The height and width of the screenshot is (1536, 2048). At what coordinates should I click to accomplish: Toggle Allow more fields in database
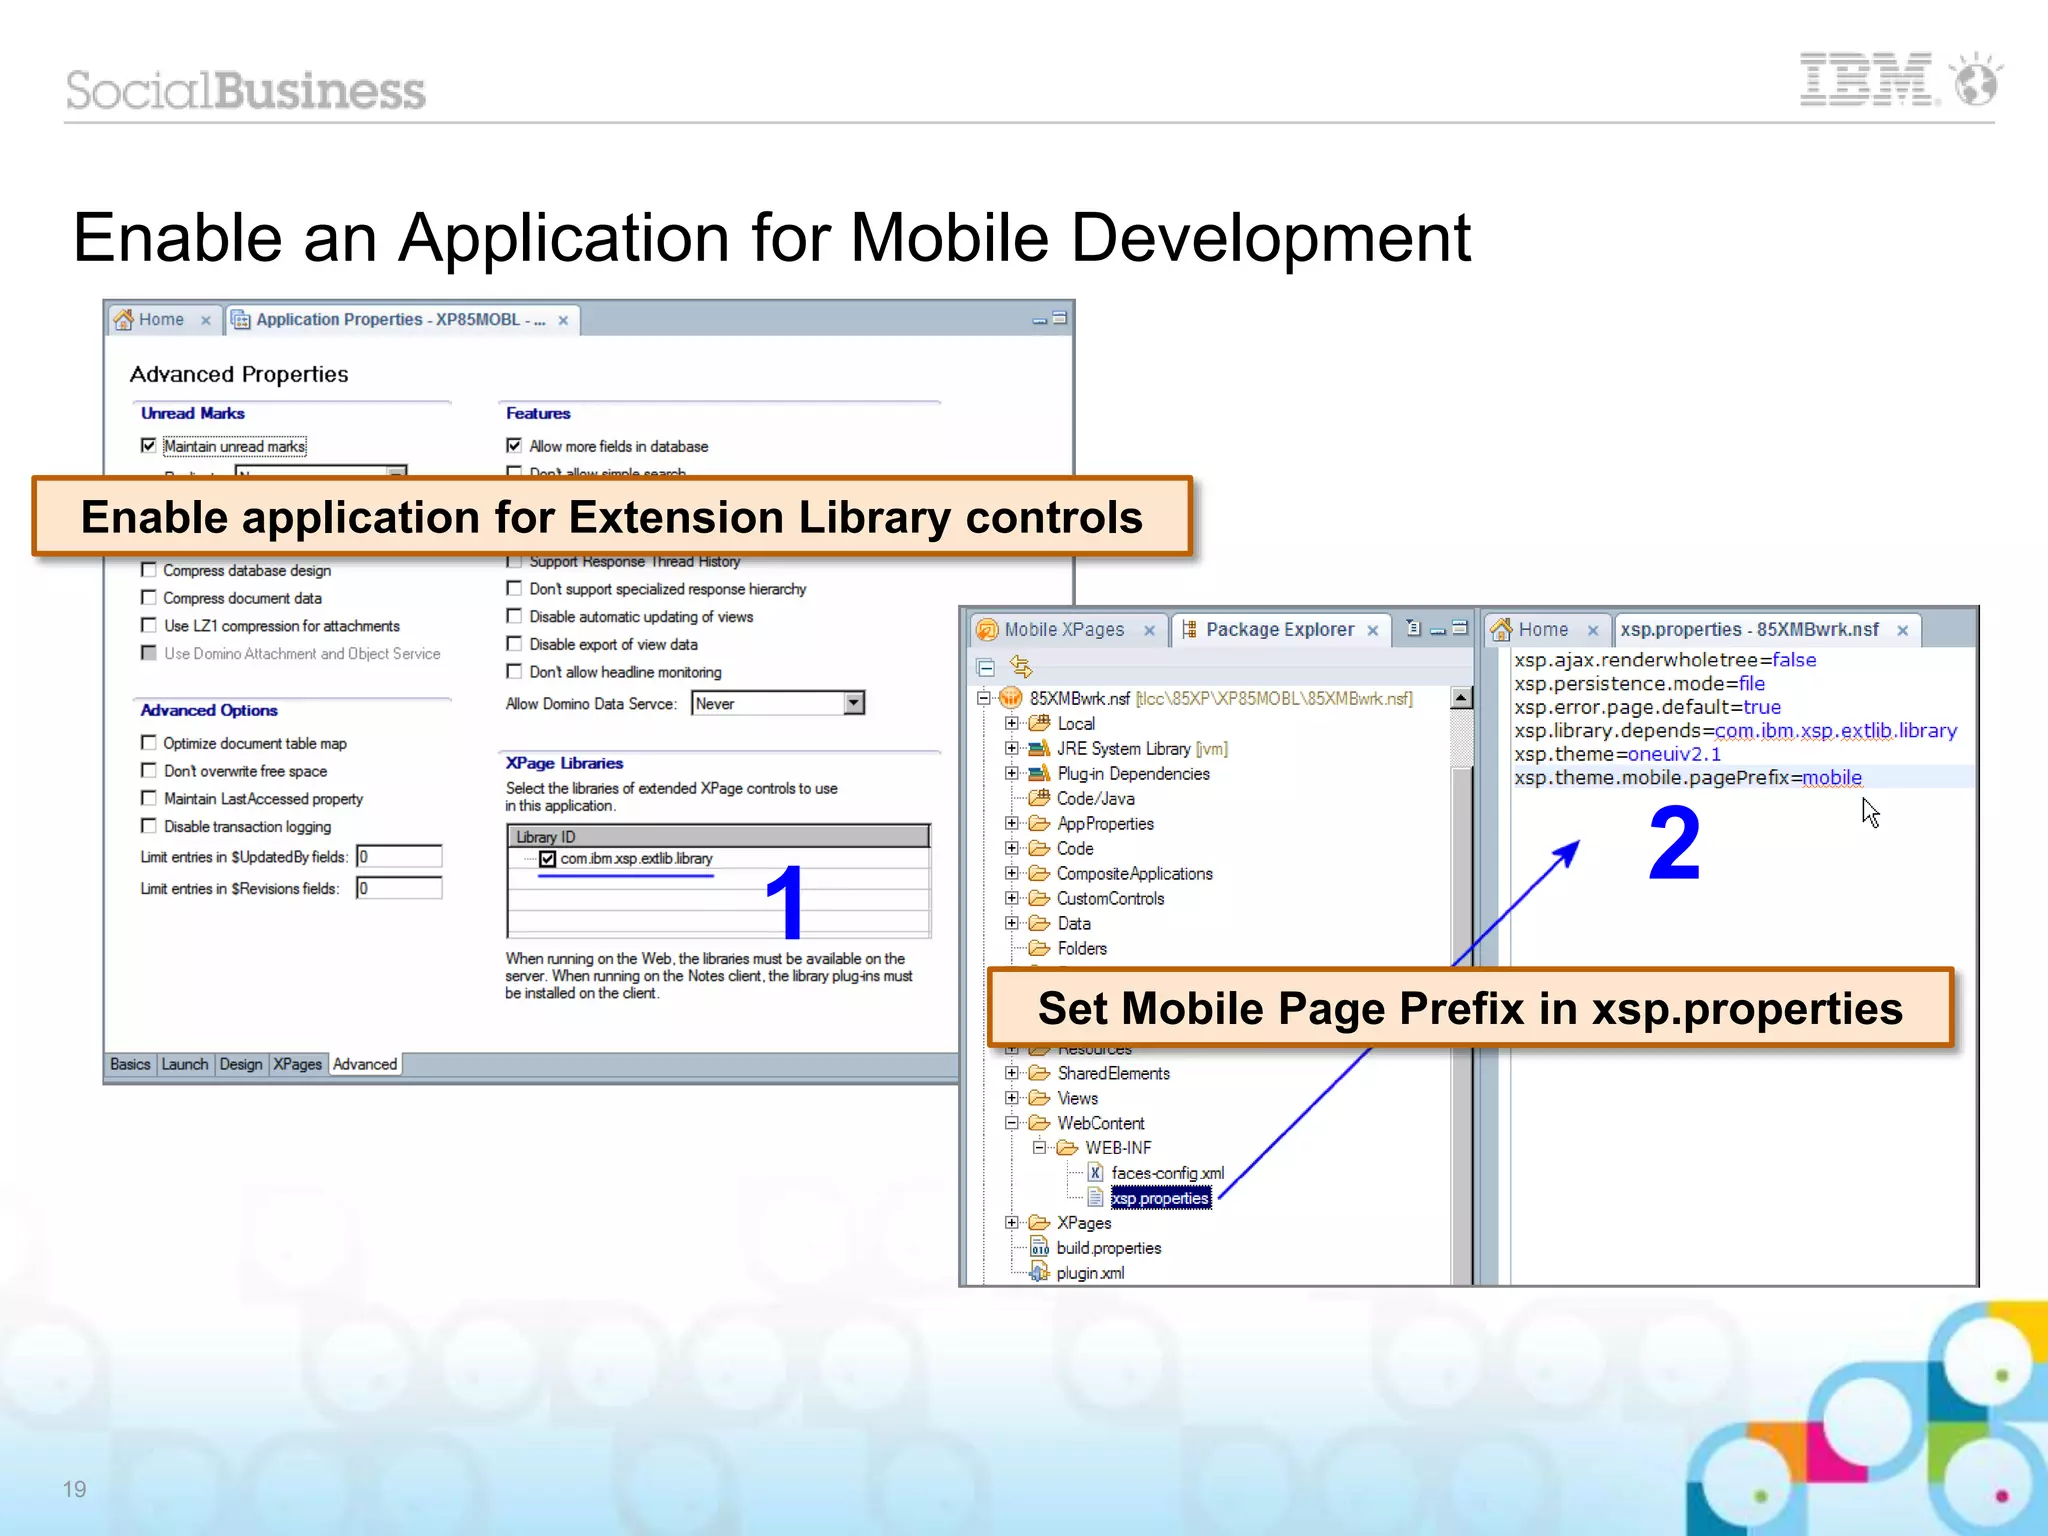point(514,446)
